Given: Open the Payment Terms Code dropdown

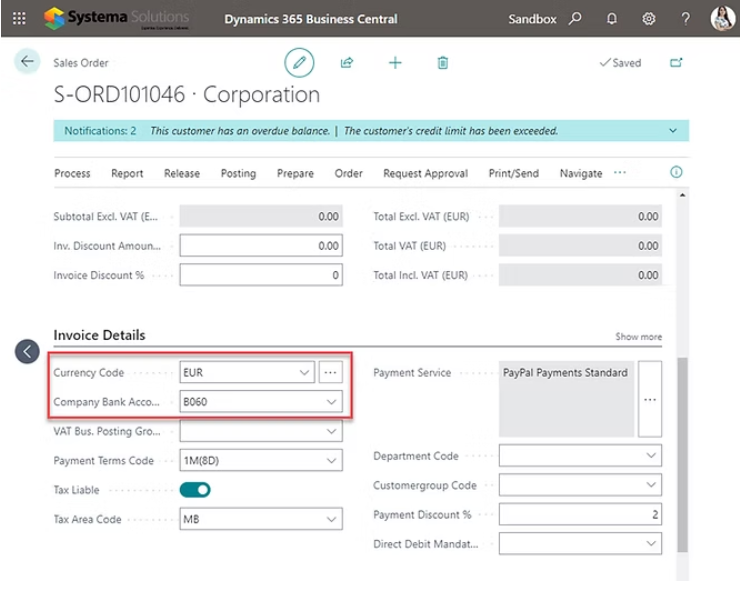Looking at the screenshot, I should click(331, 461).
